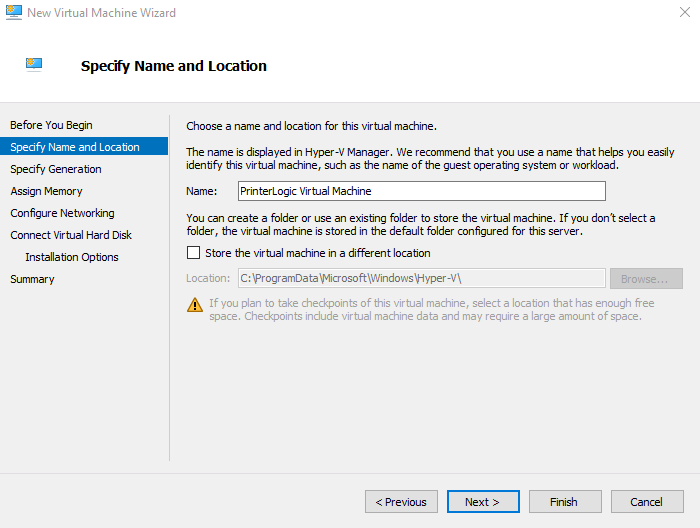Open the Configure Networking step

pyautogui.click(x=62, y=213)
